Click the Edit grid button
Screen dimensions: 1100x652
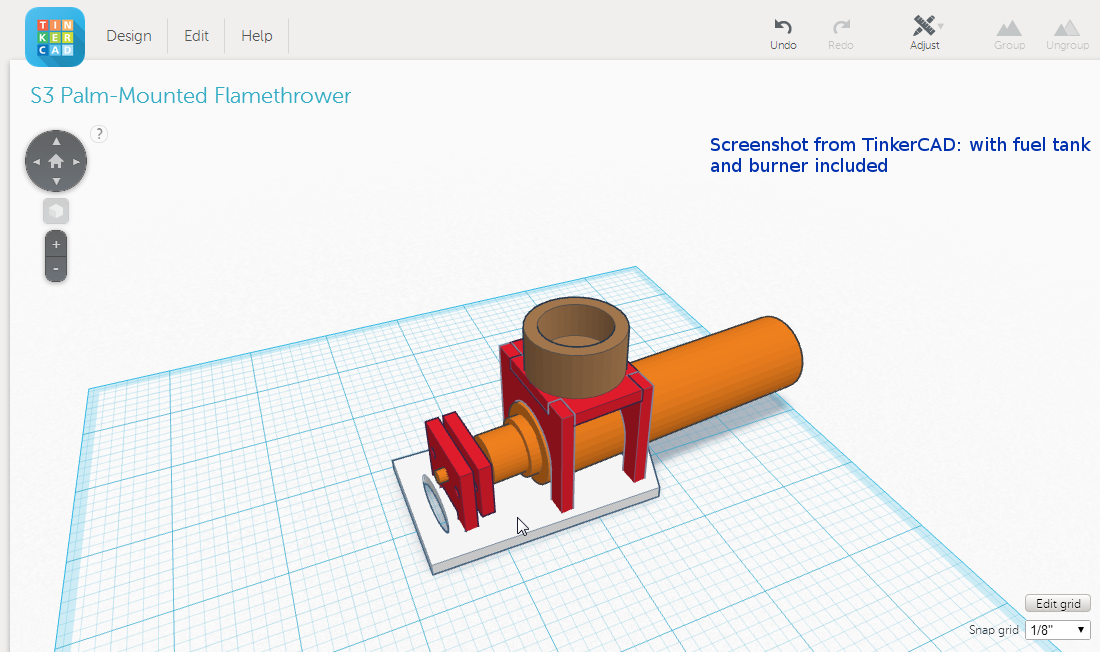click(1057, 603)
